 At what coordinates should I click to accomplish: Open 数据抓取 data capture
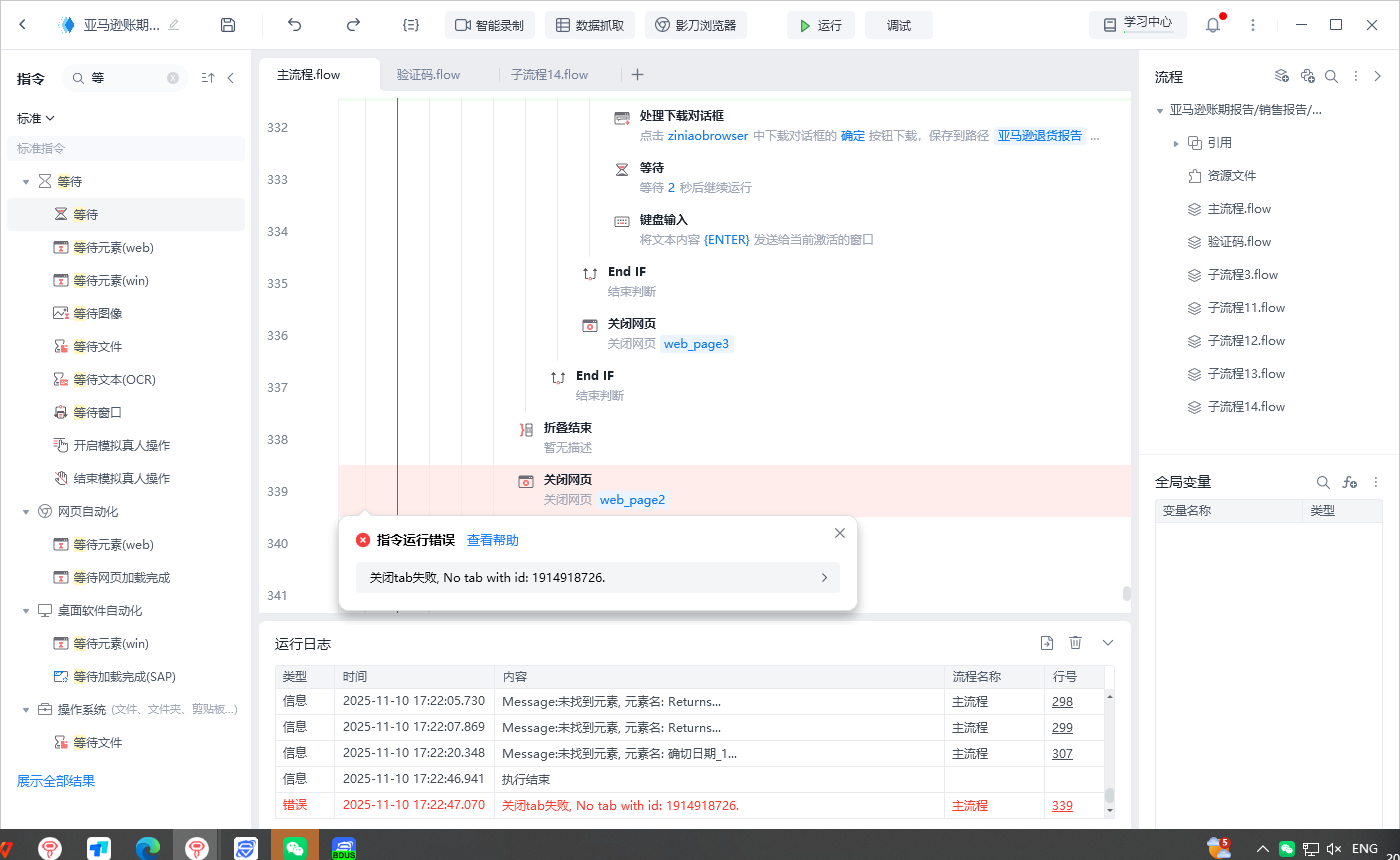click(590, 25)
